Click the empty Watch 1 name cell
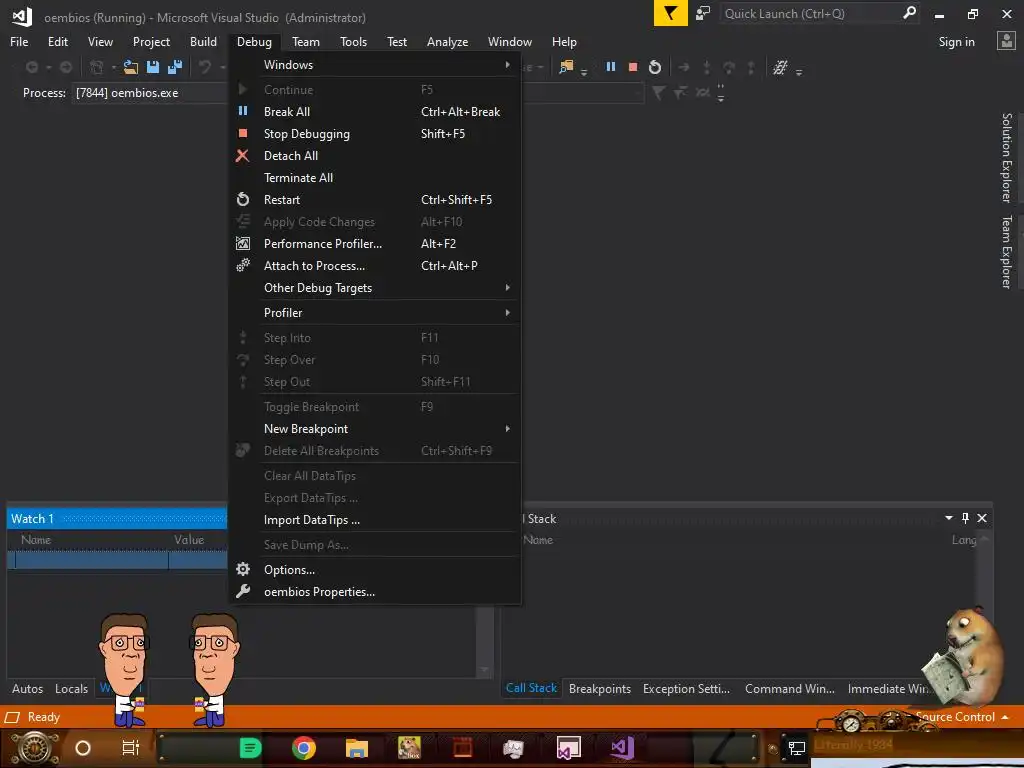Image resolution: width=1024 pixels, height=768 pixels. pos(91,560)
